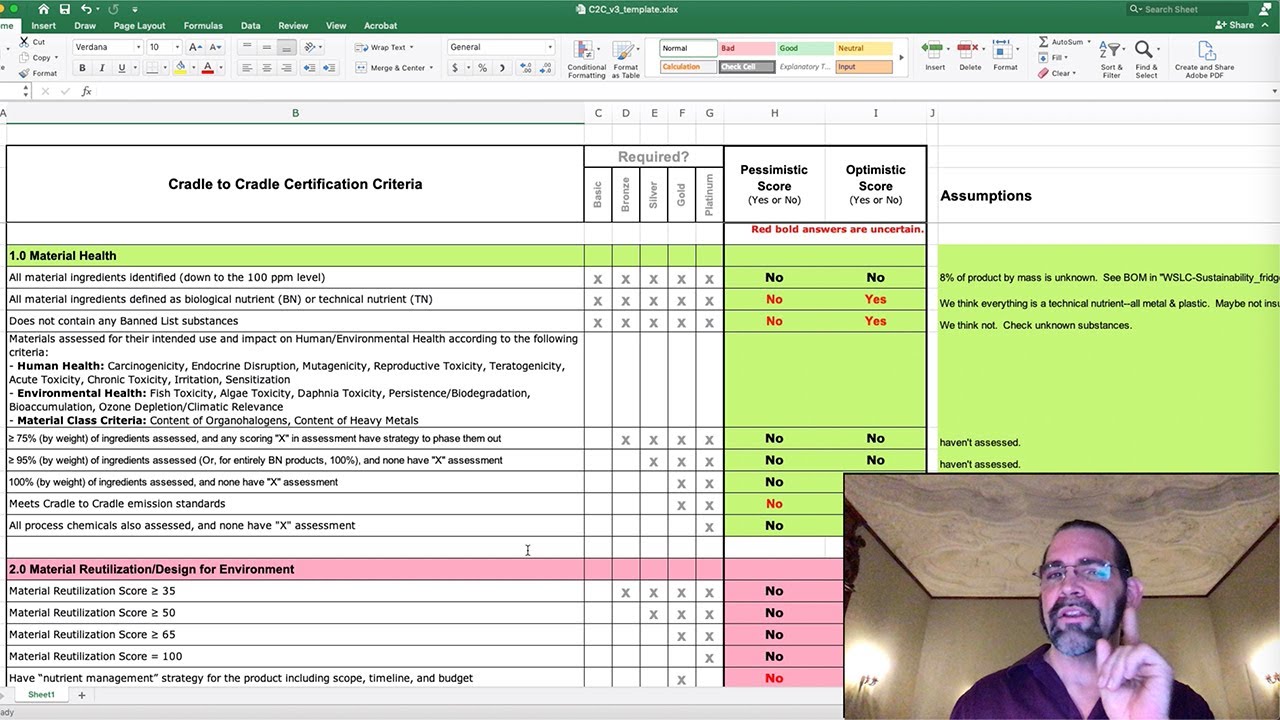Apply percent style to cells

(x=482, y=68)
